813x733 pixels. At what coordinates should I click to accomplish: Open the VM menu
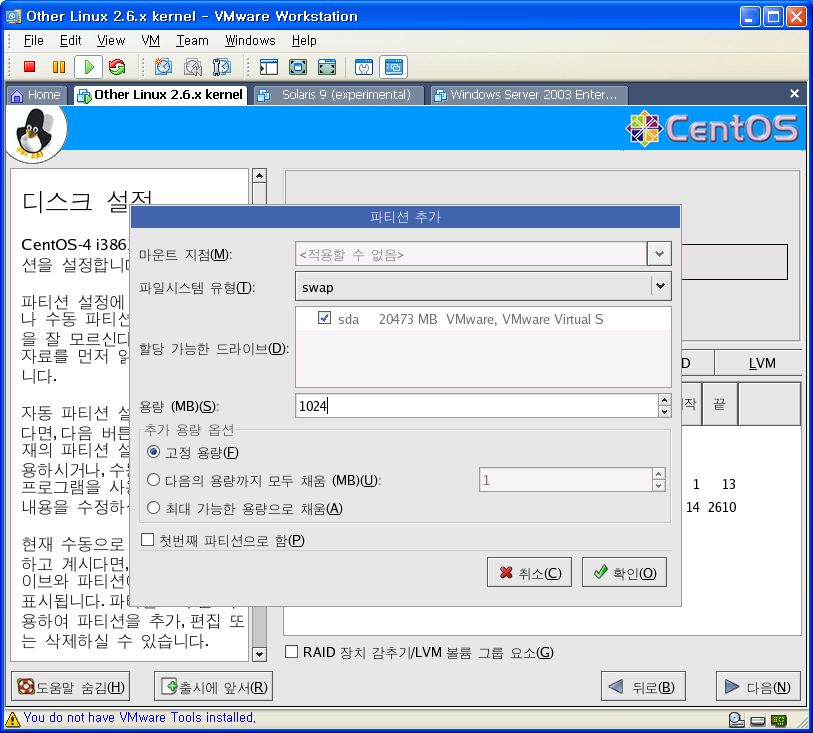coord(150,40)
